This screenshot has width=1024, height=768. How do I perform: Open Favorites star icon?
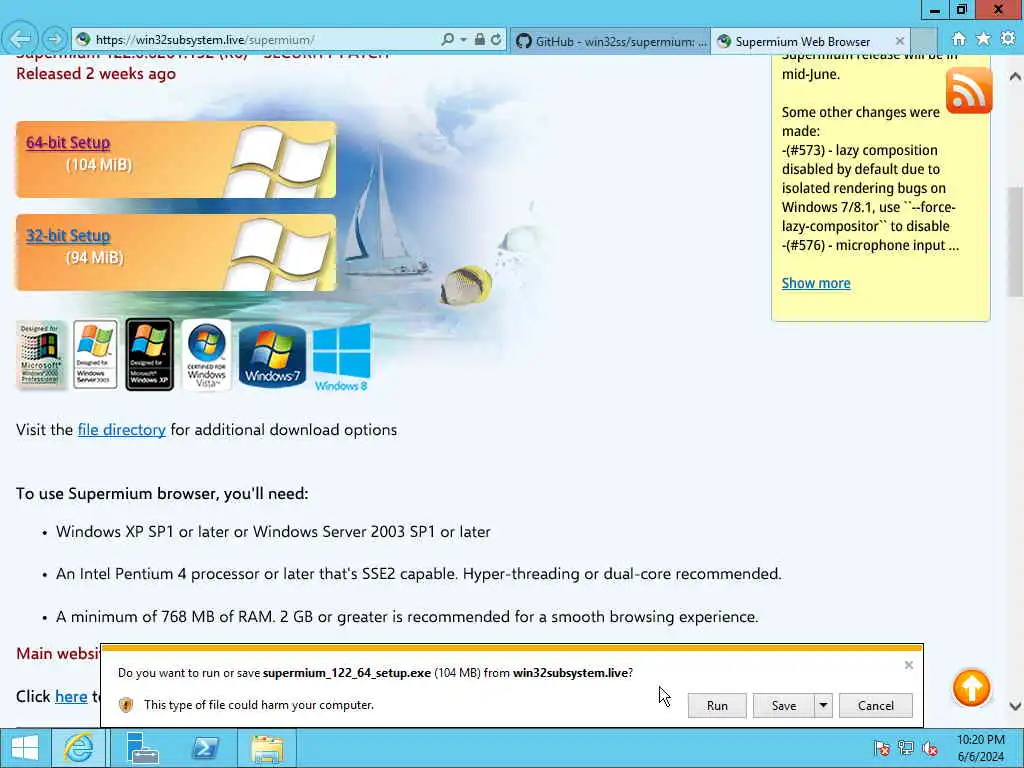tap(983, 39)
